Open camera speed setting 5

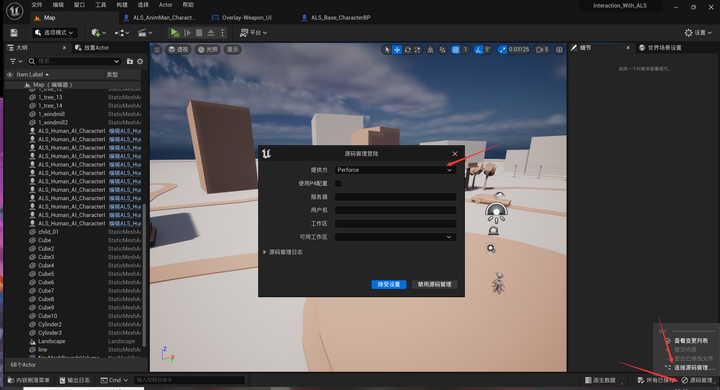(x=542, y=50)
